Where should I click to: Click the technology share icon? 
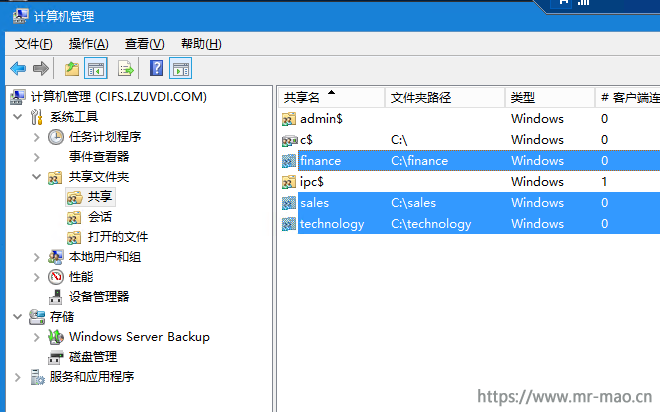tap(289, 224)
